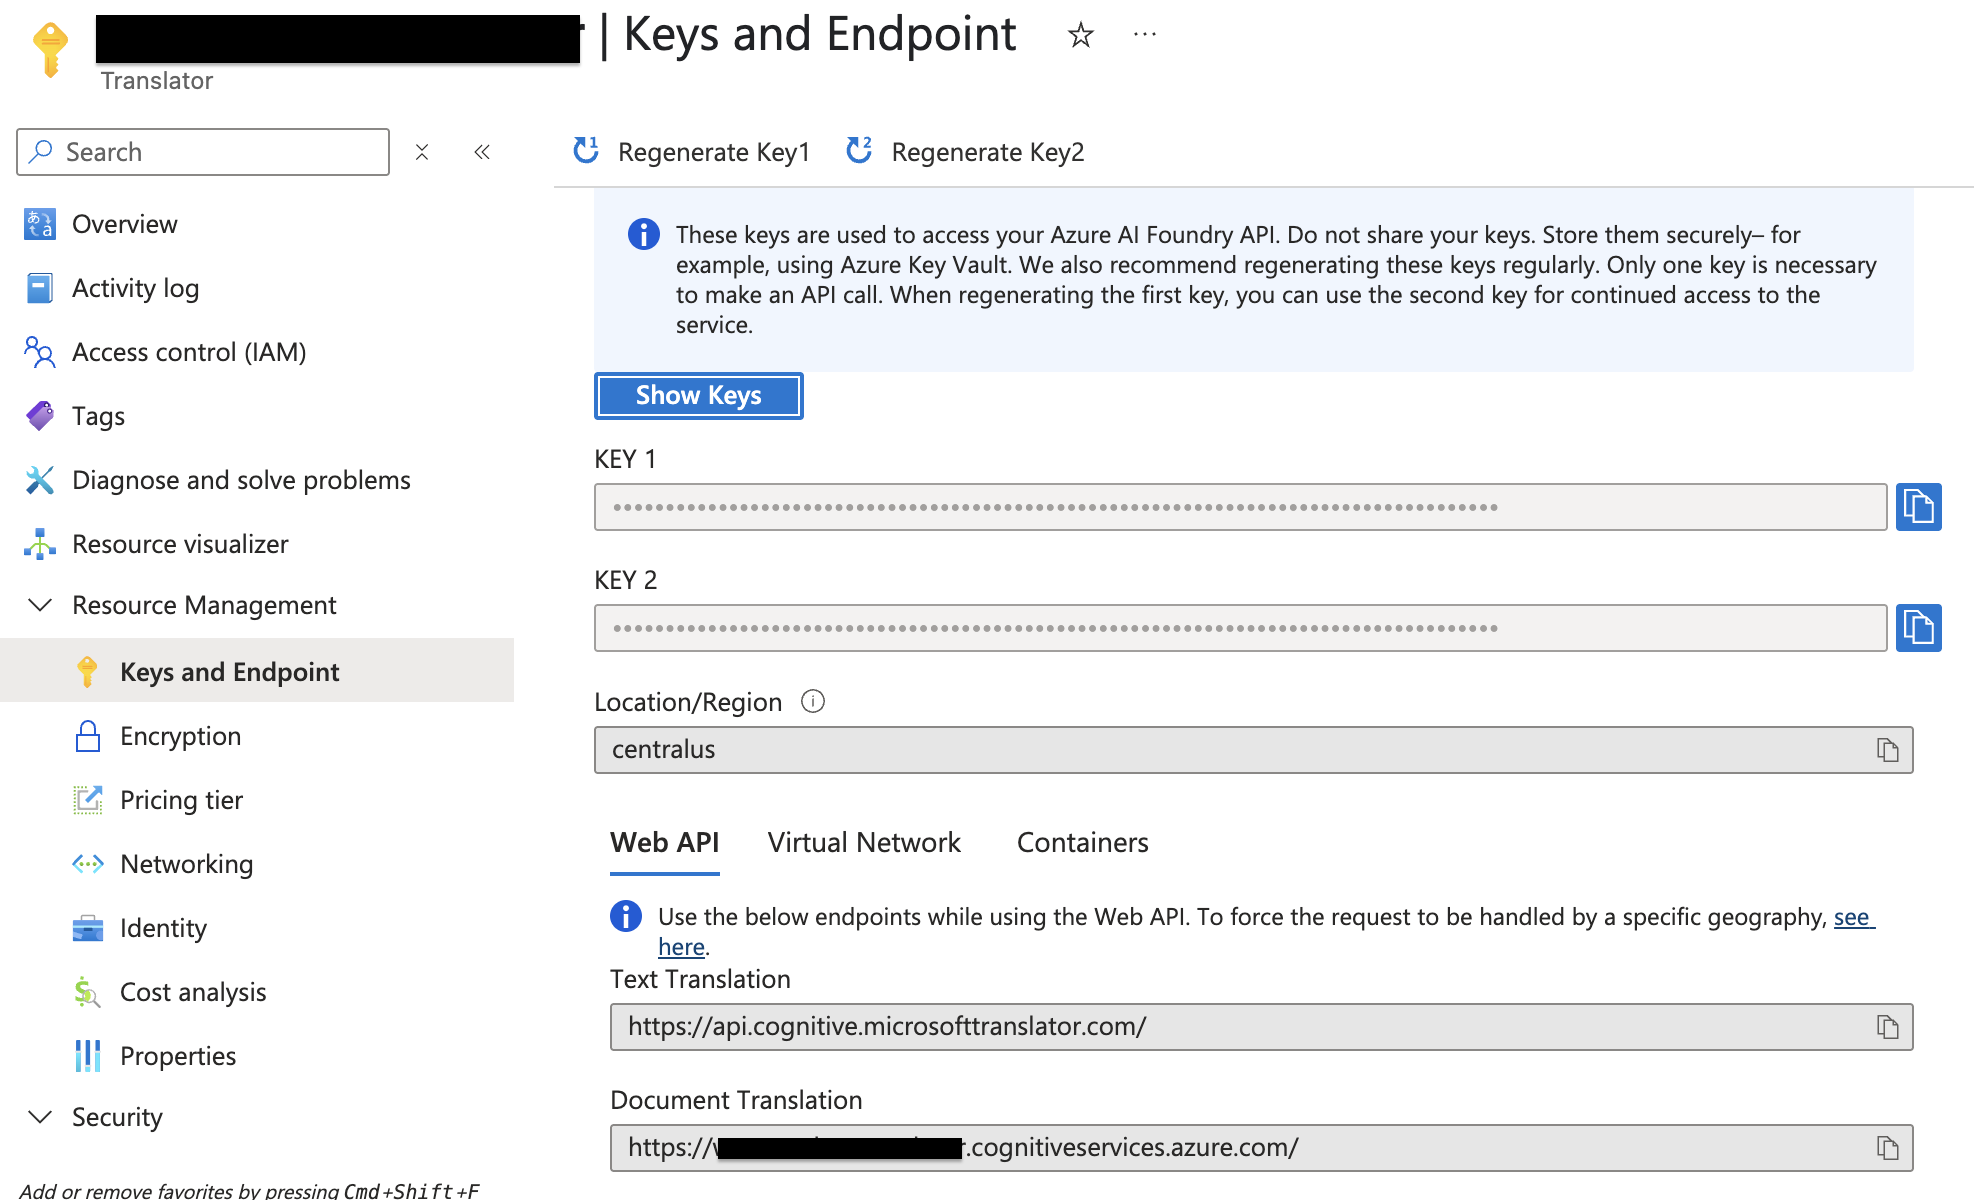Click the centralus region field
Image resolution: width=1974 pixels, height=1200 pixels.
click(x=1253, y=750)
